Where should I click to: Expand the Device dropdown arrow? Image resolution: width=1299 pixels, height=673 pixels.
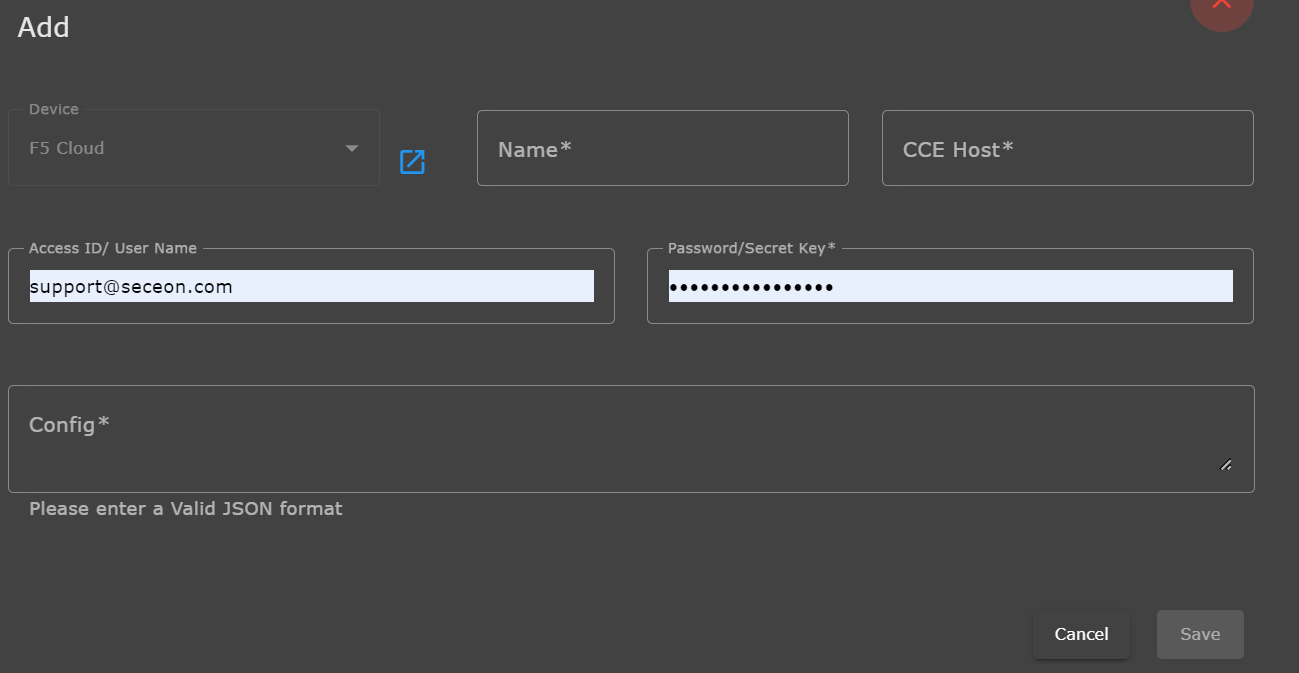point(352,149)
